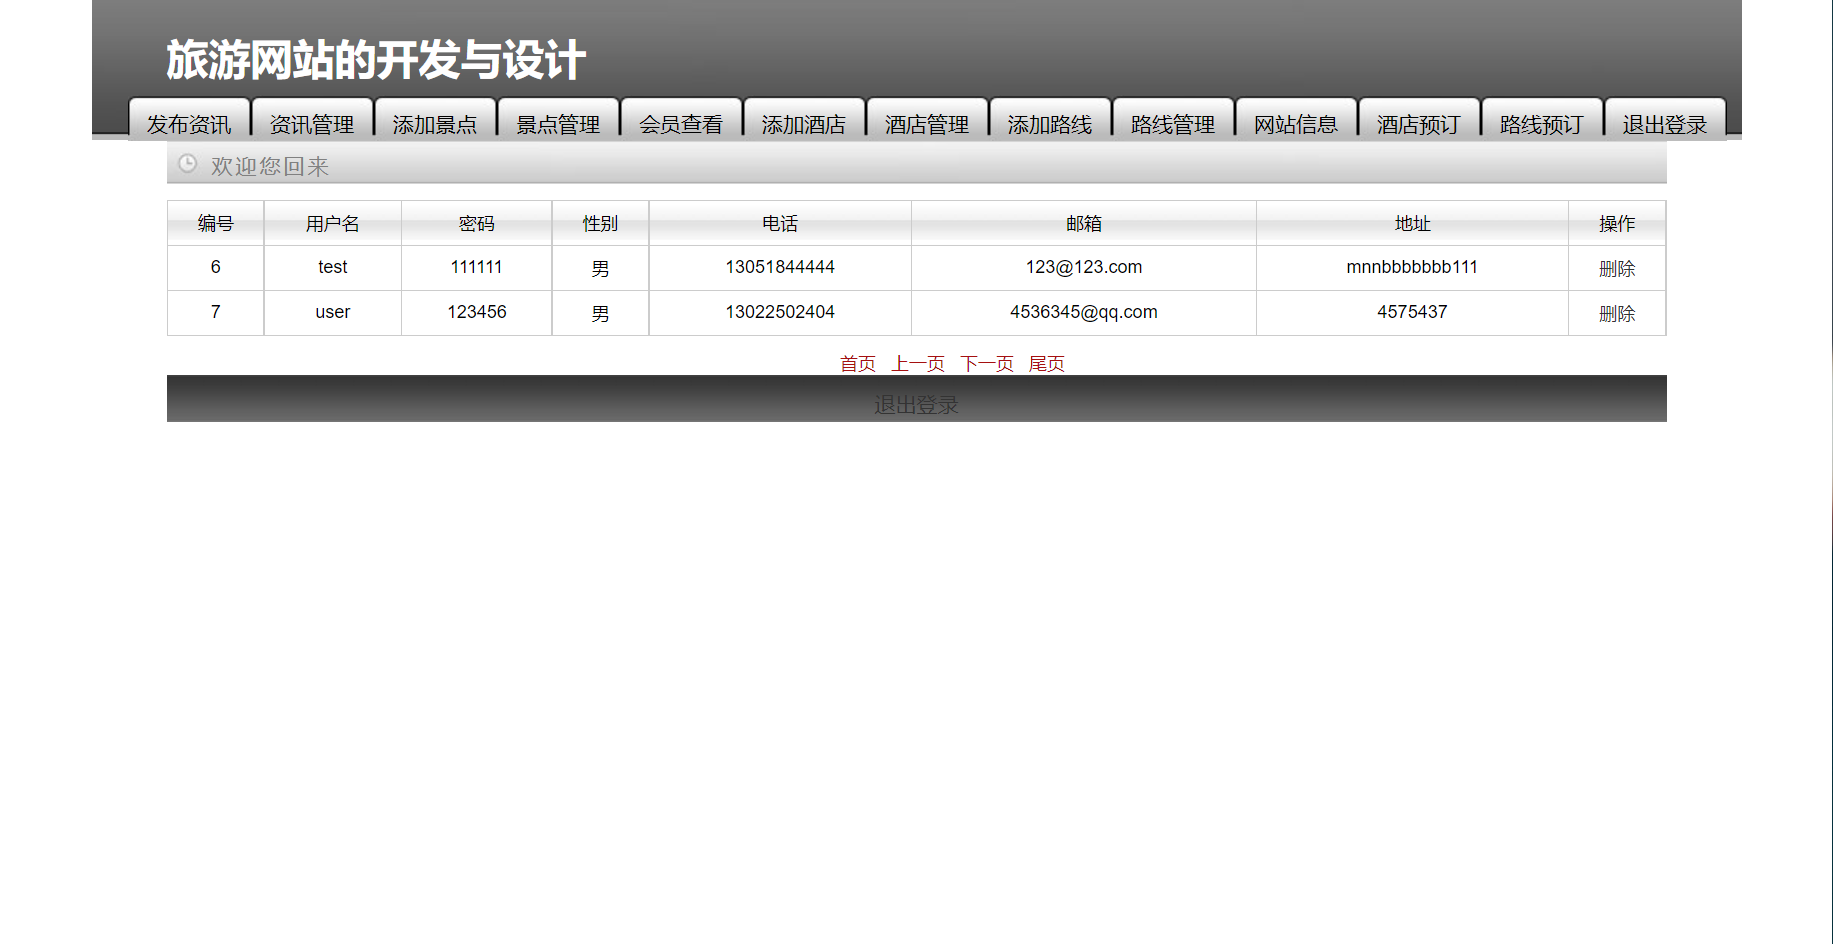Image resolution: width=1833 pixels, height=944 pixels.
Task: Click 退出登录 tab in the navigation bar
Action: coord(1665,119)
